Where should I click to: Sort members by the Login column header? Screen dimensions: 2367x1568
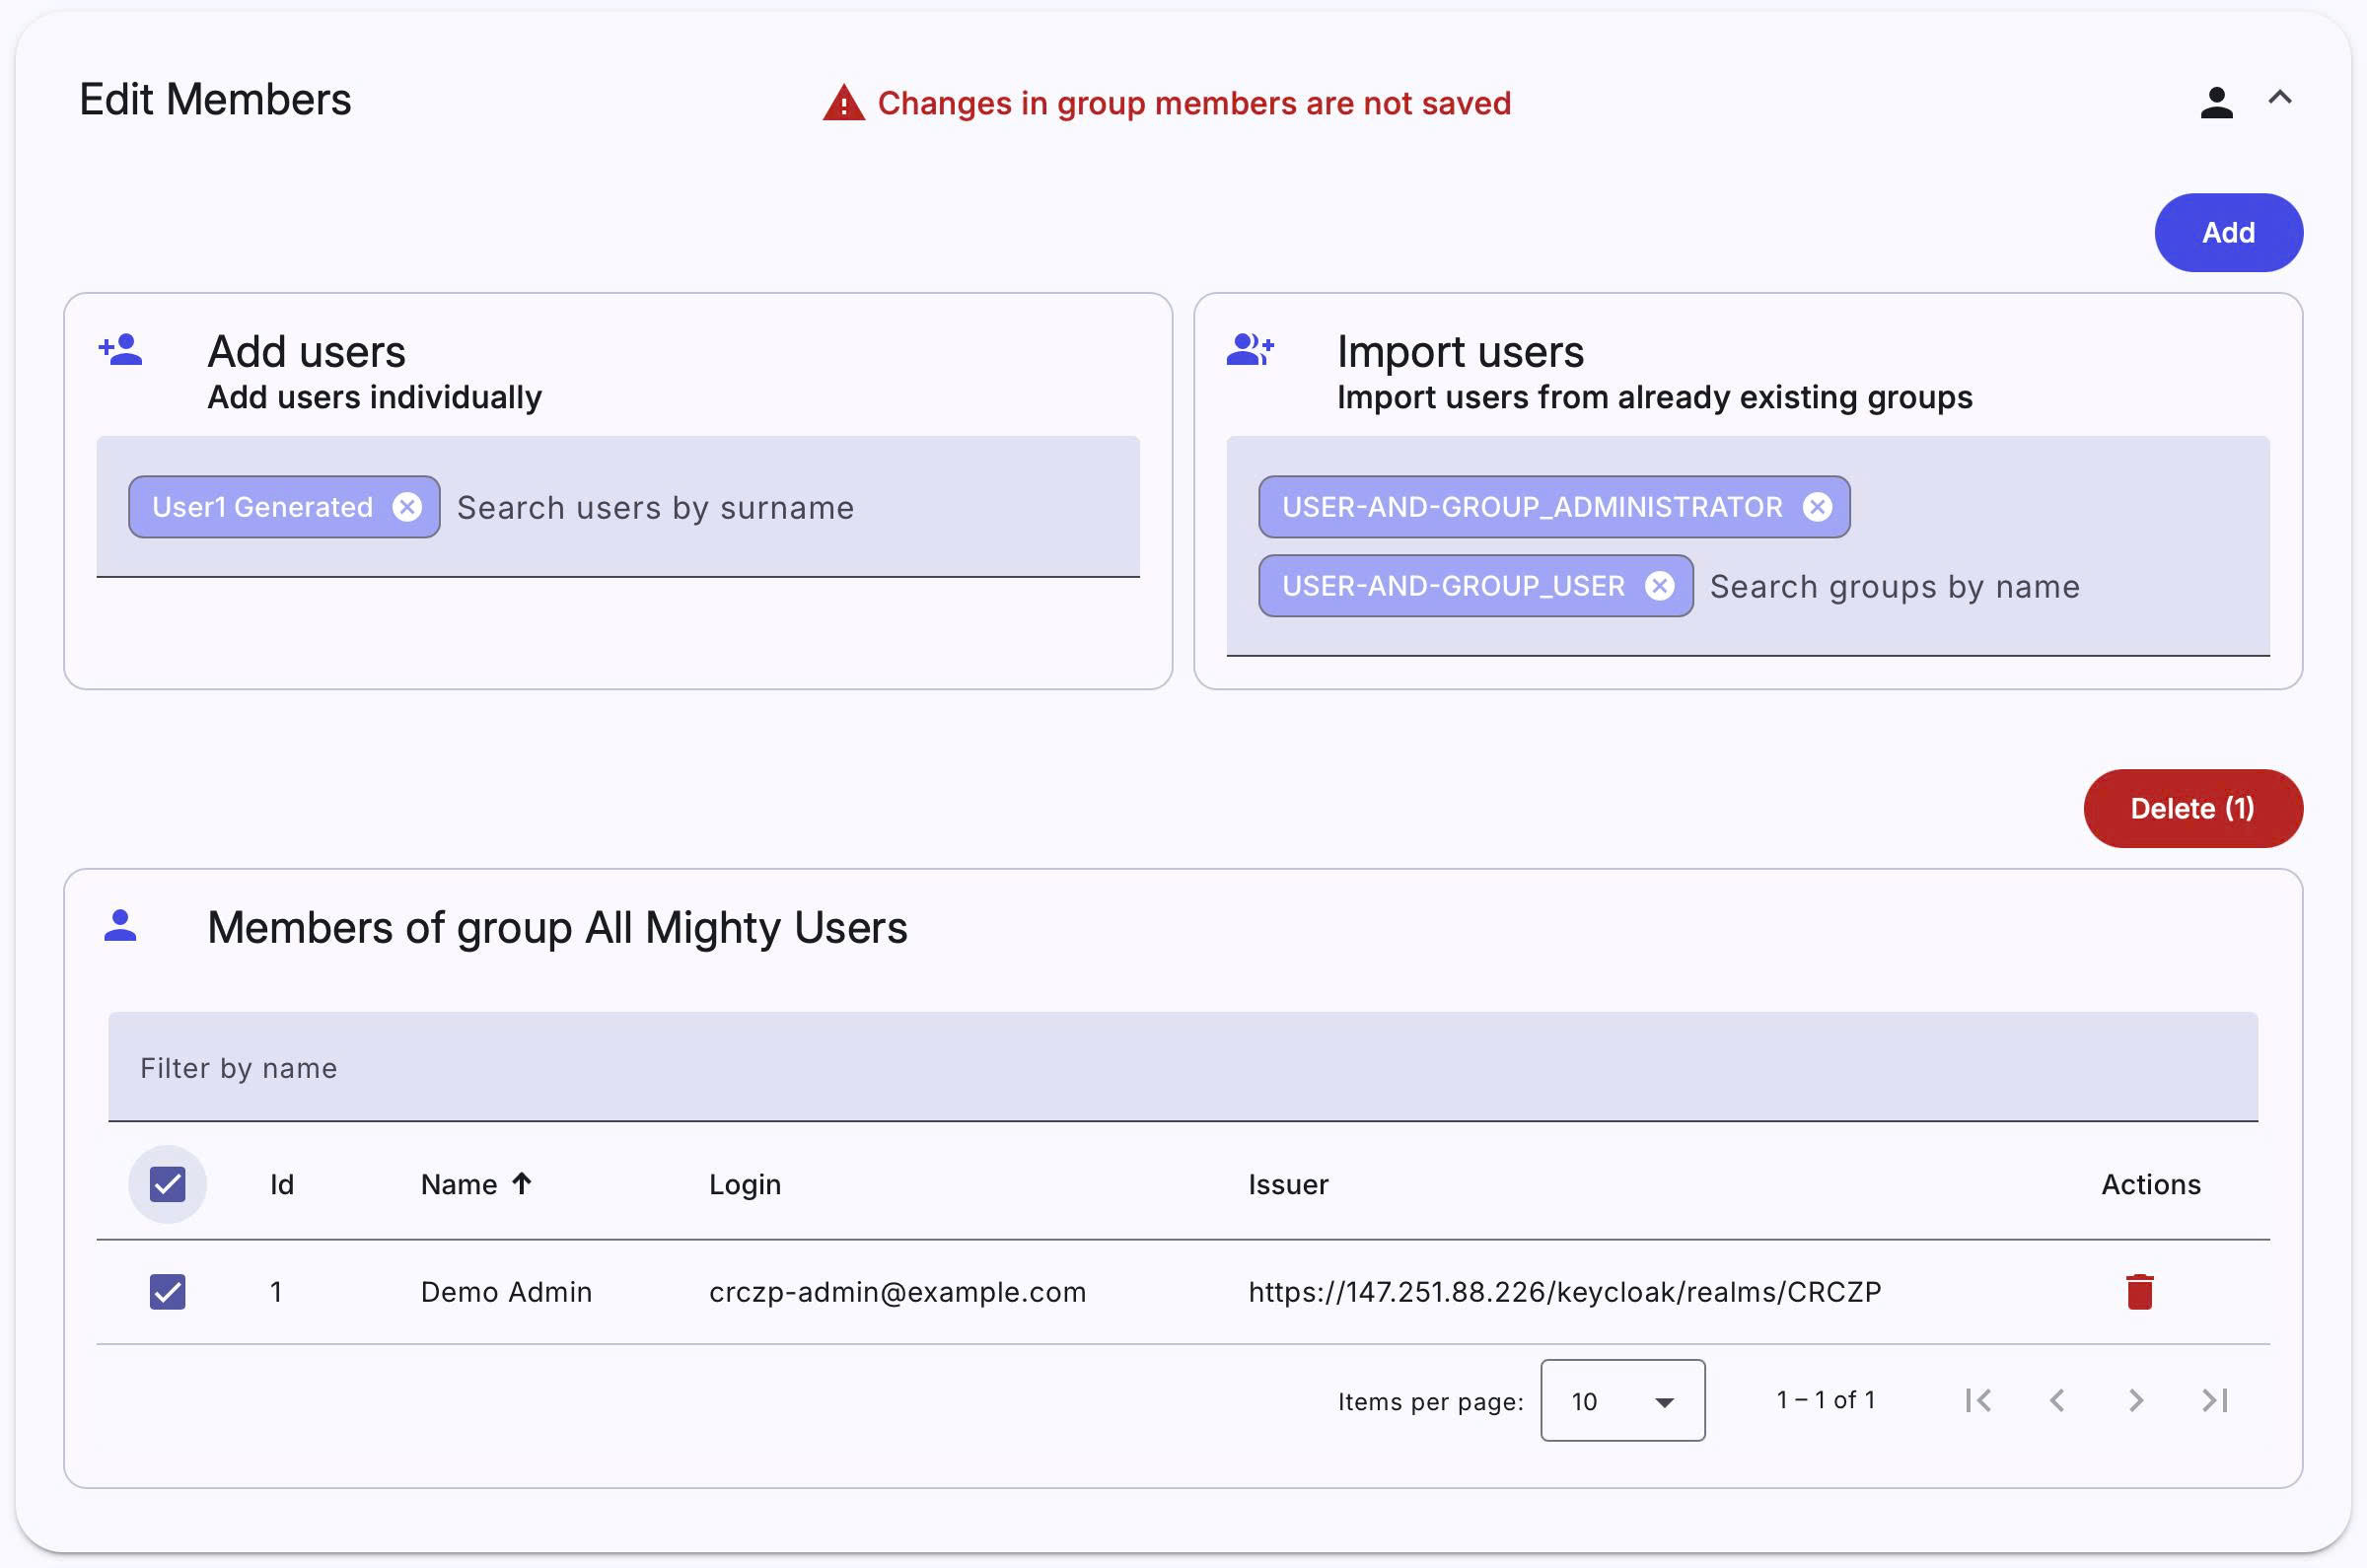[x=744, y=1184]
